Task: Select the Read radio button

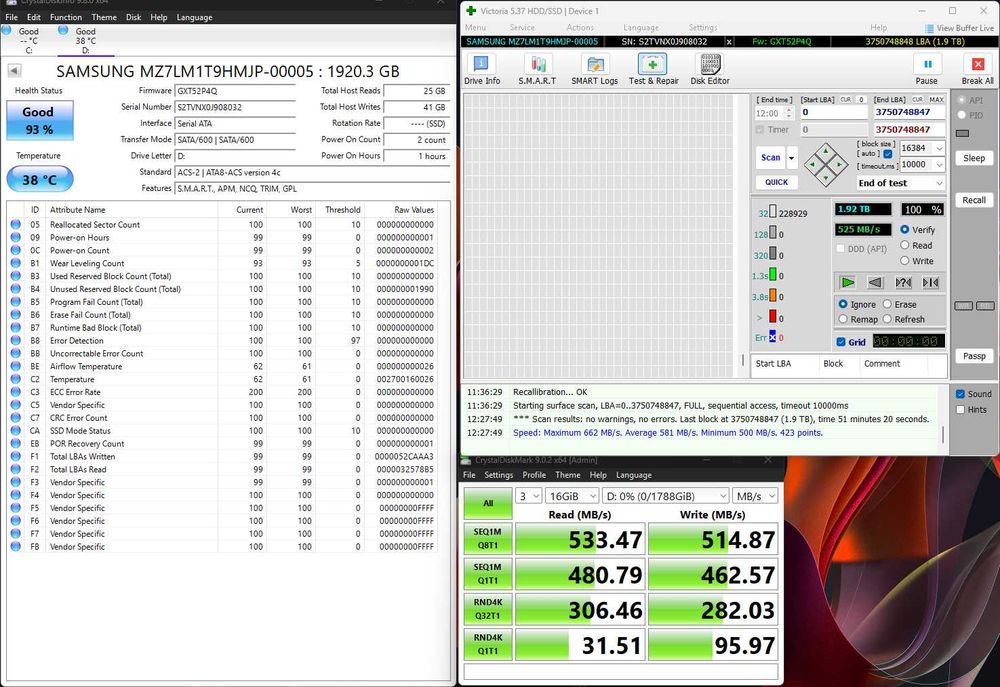Action: click(904, 245)
